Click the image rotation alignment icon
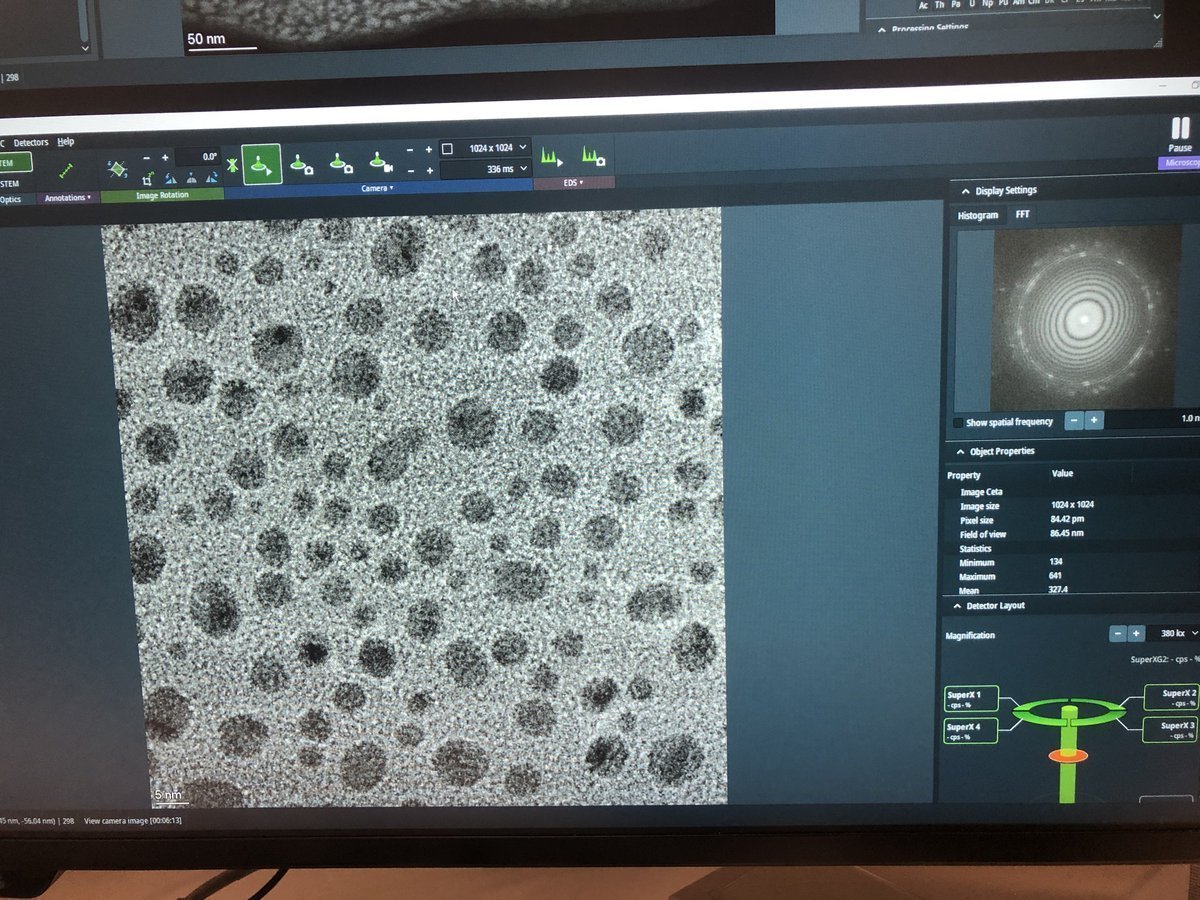The width and height of the screenshot is (1200, 900). coord(118,168)
